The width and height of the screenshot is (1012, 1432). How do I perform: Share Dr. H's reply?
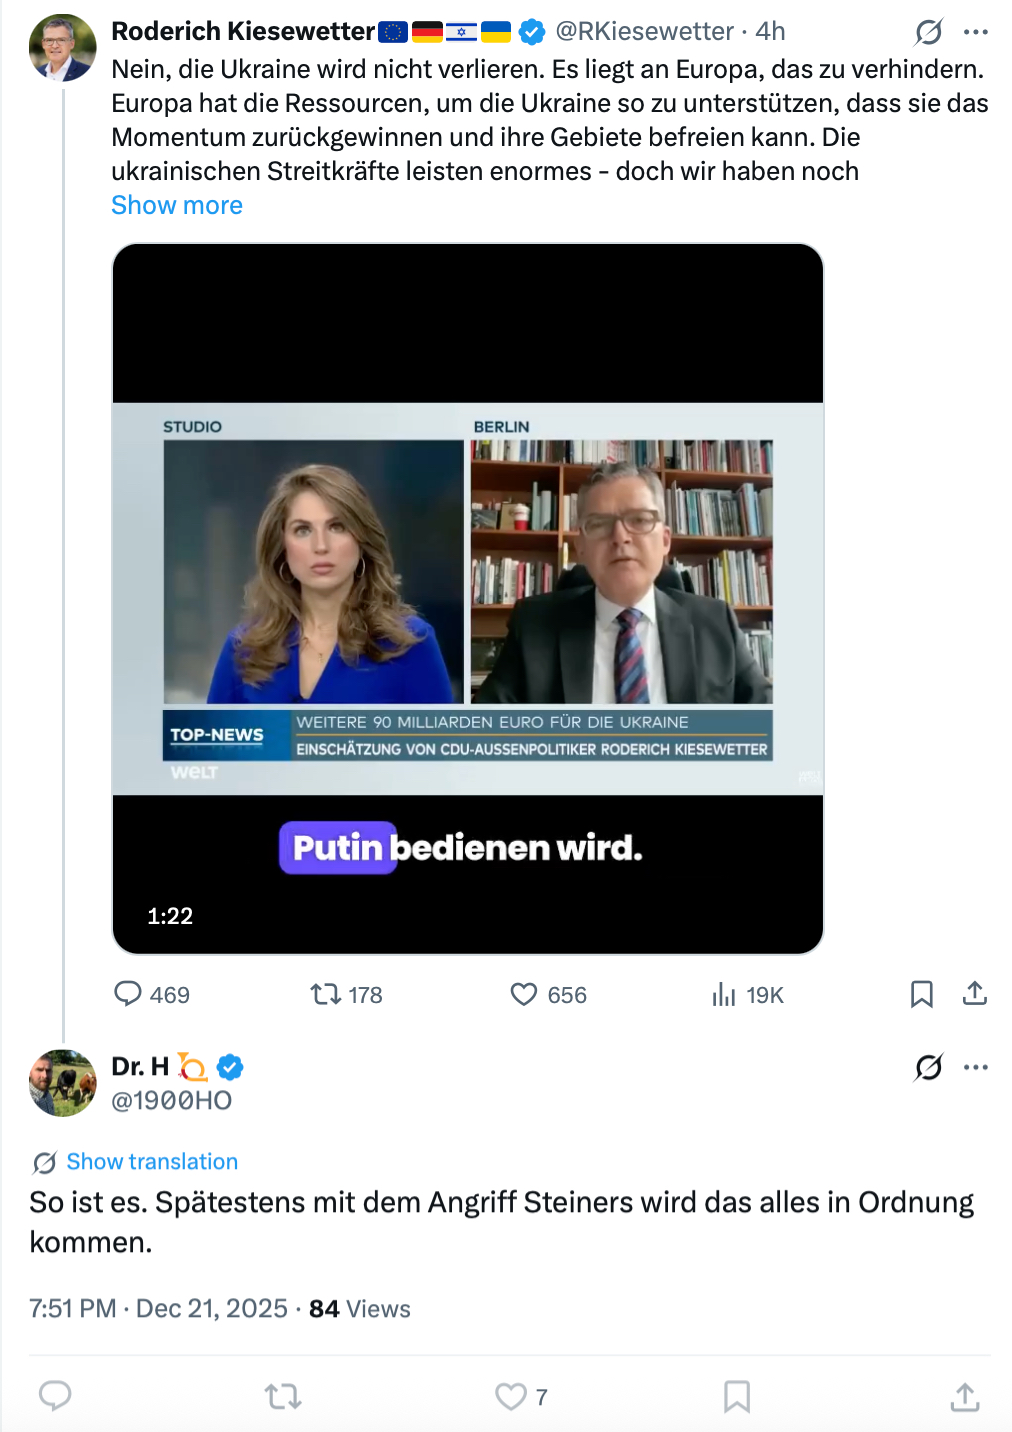(x=965, y=1396)
